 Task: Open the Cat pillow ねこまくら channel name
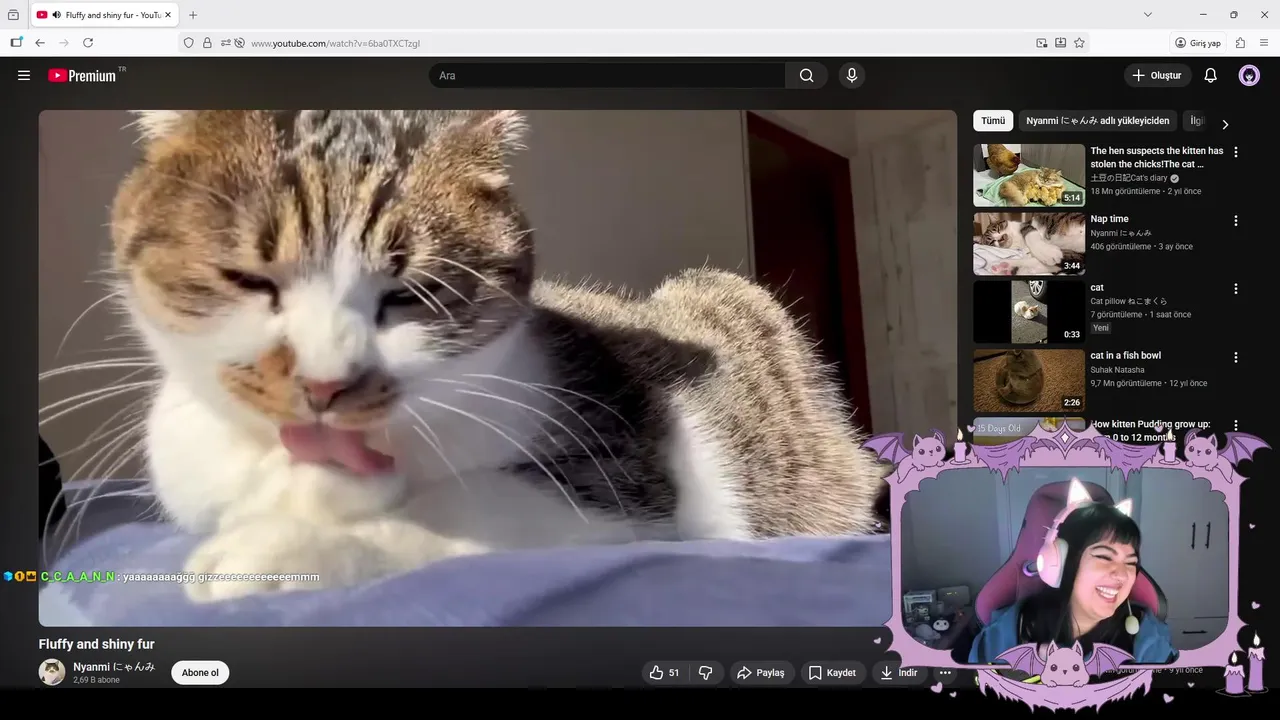pos(1129,301)
